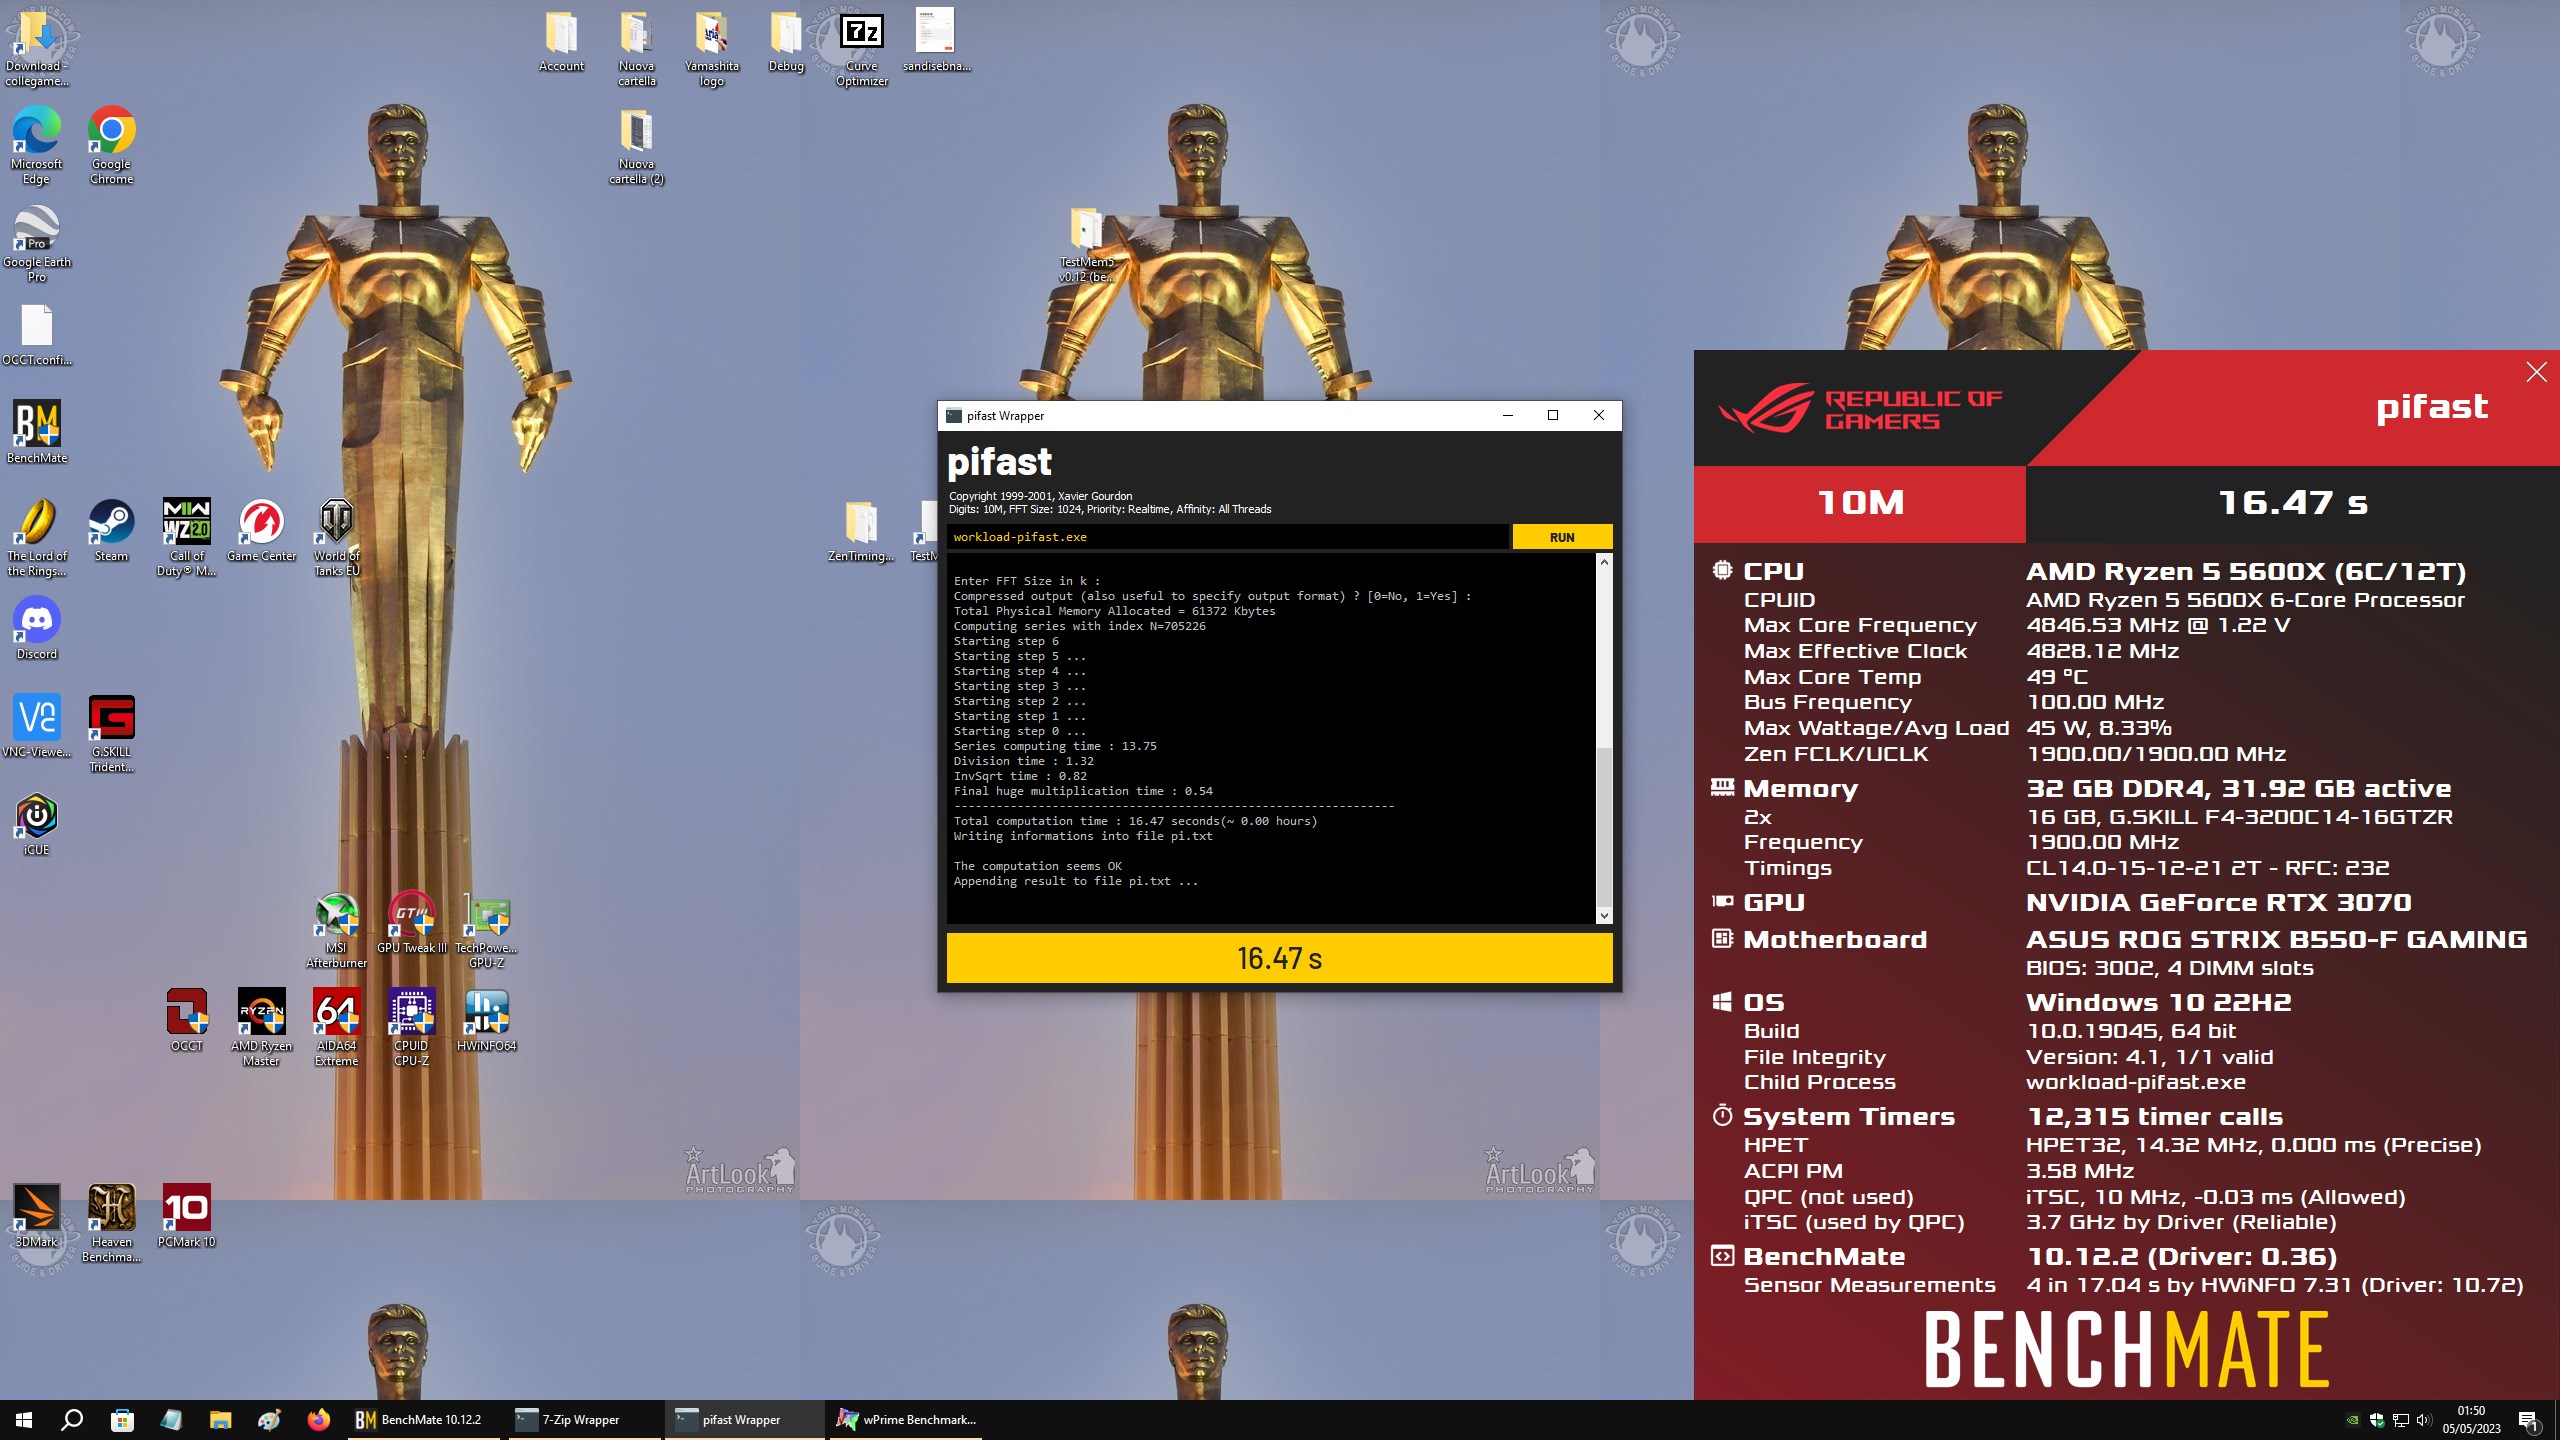Screen dimensions: 2560x1440
Task: Click the pifast console scrollbar thumb
Action: coord(1604,826)
